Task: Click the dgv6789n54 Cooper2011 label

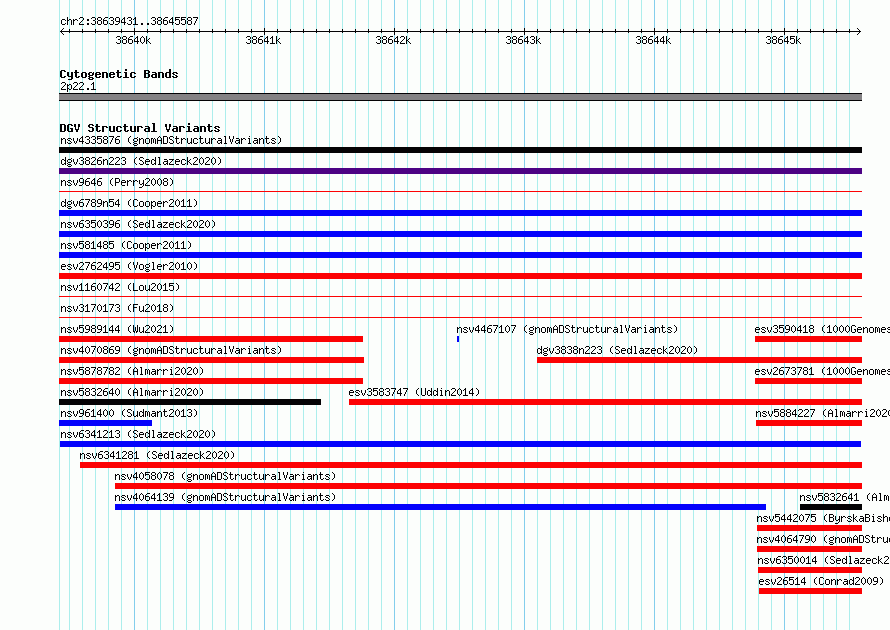Action: pos(129,203)
